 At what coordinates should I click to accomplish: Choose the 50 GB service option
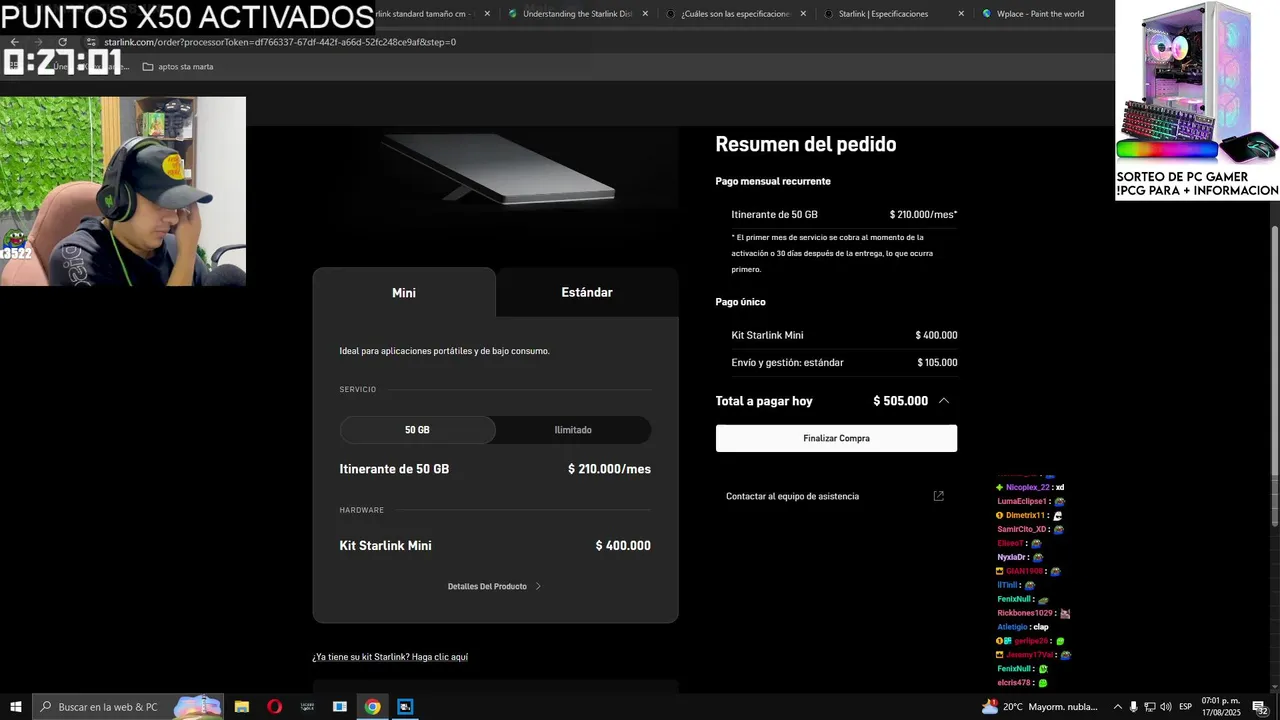tap(417, 430)
